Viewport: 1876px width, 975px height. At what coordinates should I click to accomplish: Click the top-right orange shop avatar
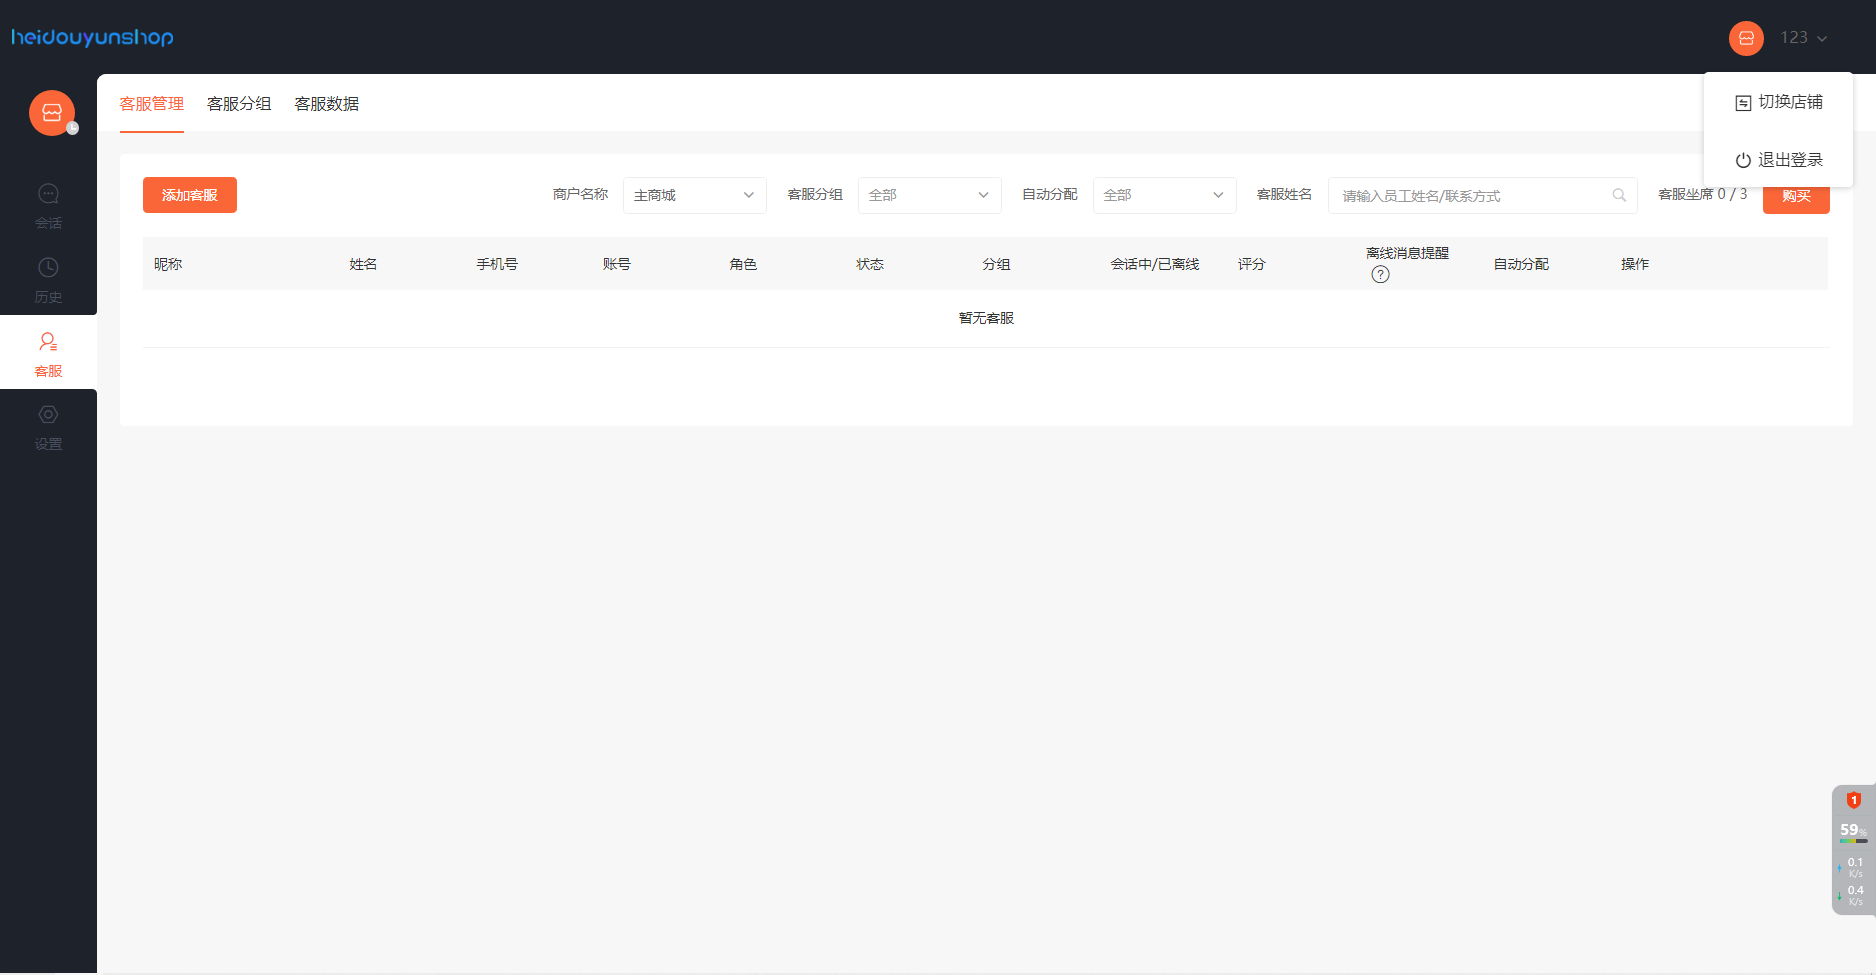(x=1746, y=38)
